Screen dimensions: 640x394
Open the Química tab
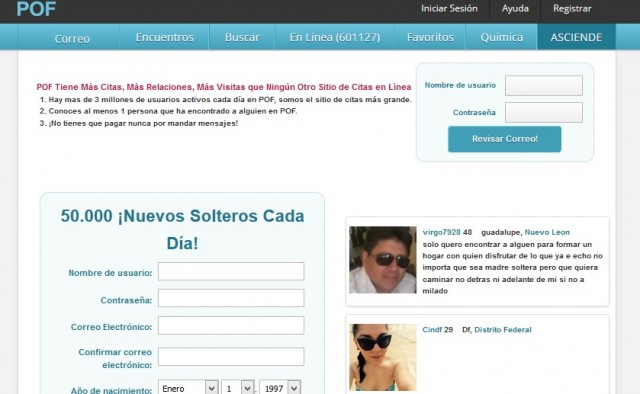[x=501, y=37]
